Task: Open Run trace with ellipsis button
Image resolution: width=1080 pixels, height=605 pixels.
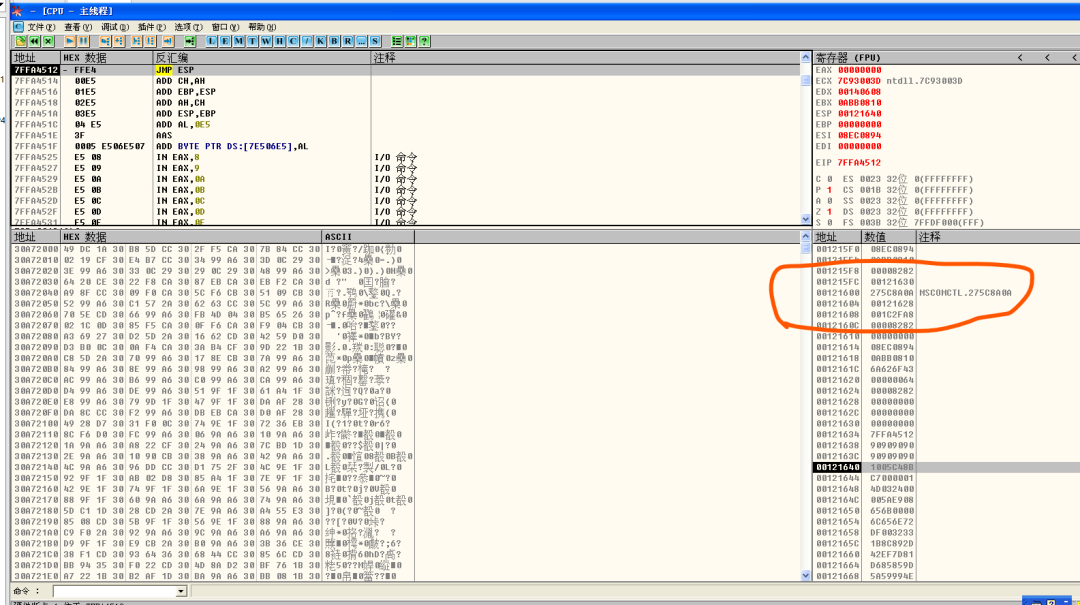Action: click(362, 41)
